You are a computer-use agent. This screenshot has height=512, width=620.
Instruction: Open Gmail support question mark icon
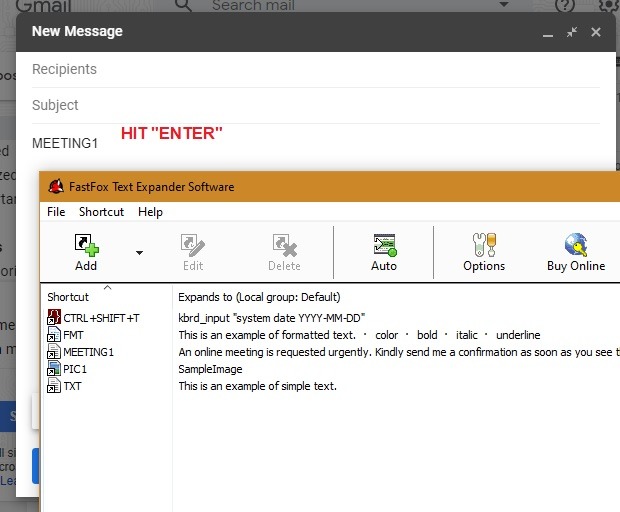tap(564, 5)
